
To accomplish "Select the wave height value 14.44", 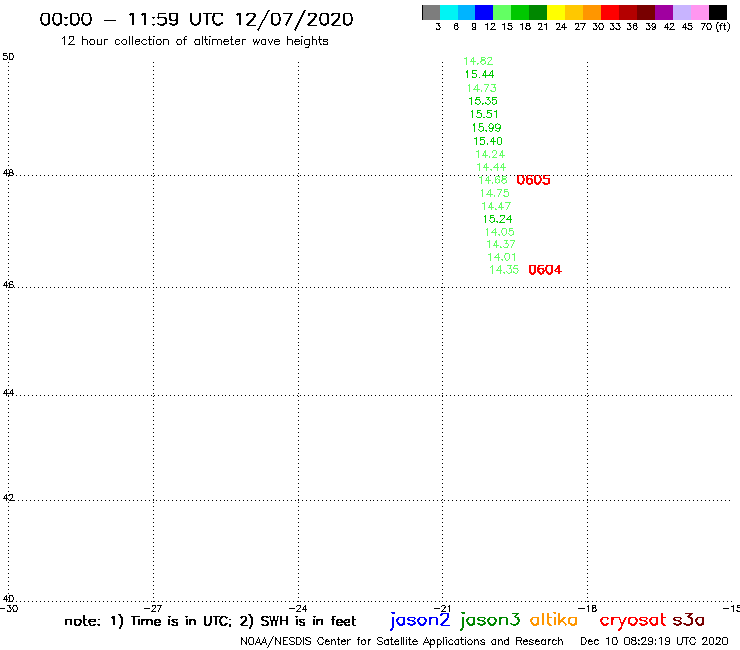I will pos(491,167).
